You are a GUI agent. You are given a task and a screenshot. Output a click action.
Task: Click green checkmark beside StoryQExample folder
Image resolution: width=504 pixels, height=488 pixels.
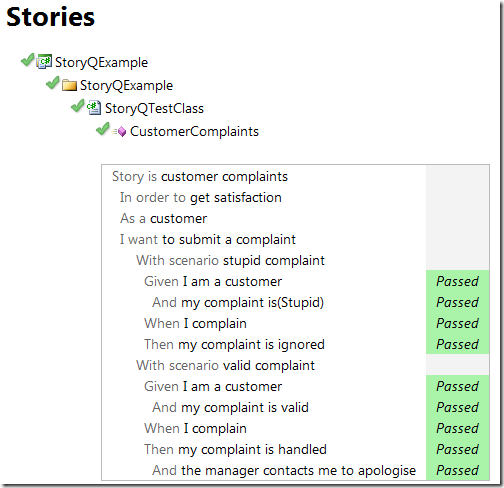(x=52, y=83)
